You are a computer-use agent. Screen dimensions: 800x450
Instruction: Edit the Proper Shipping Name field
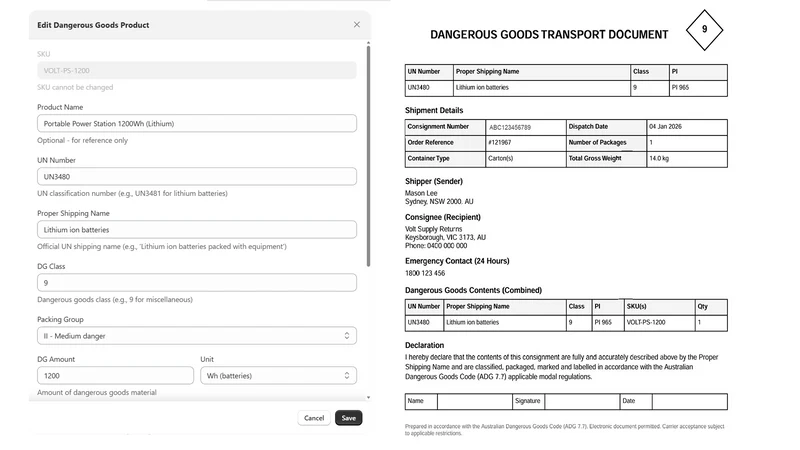[196, 230]
